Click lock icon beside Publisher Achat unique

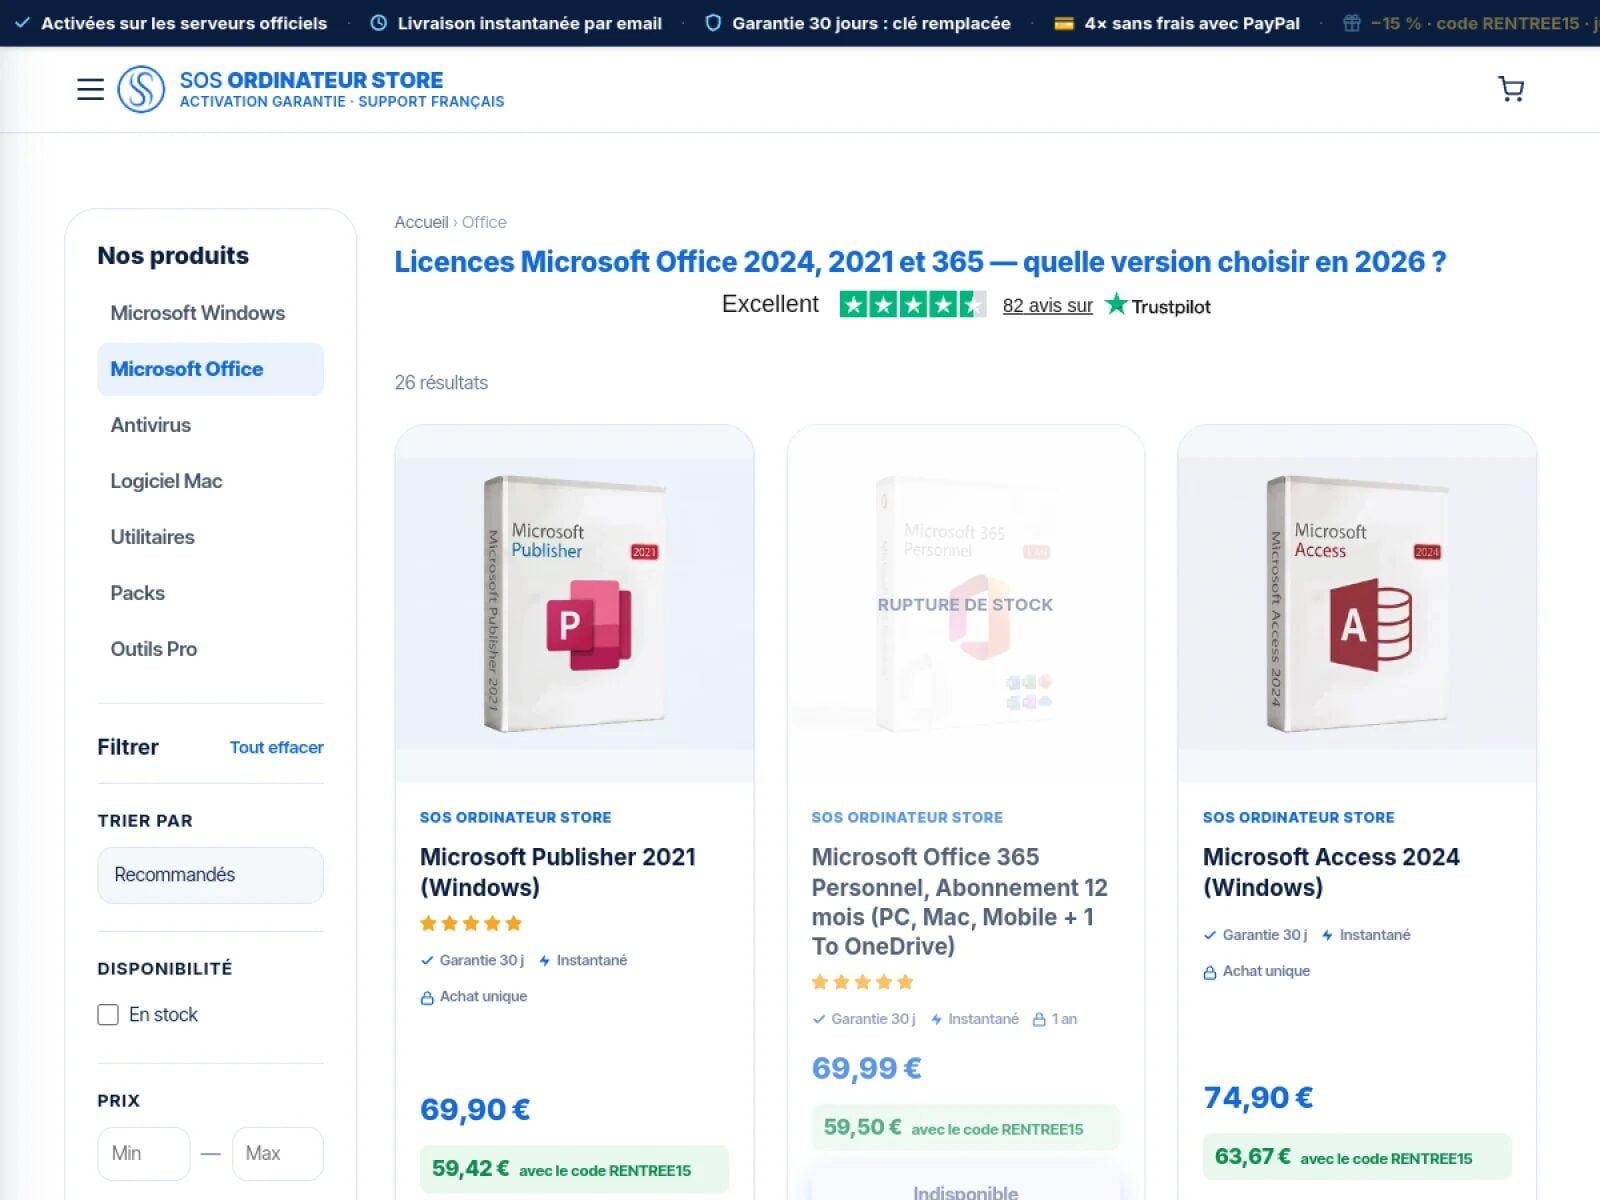point(427,997)
